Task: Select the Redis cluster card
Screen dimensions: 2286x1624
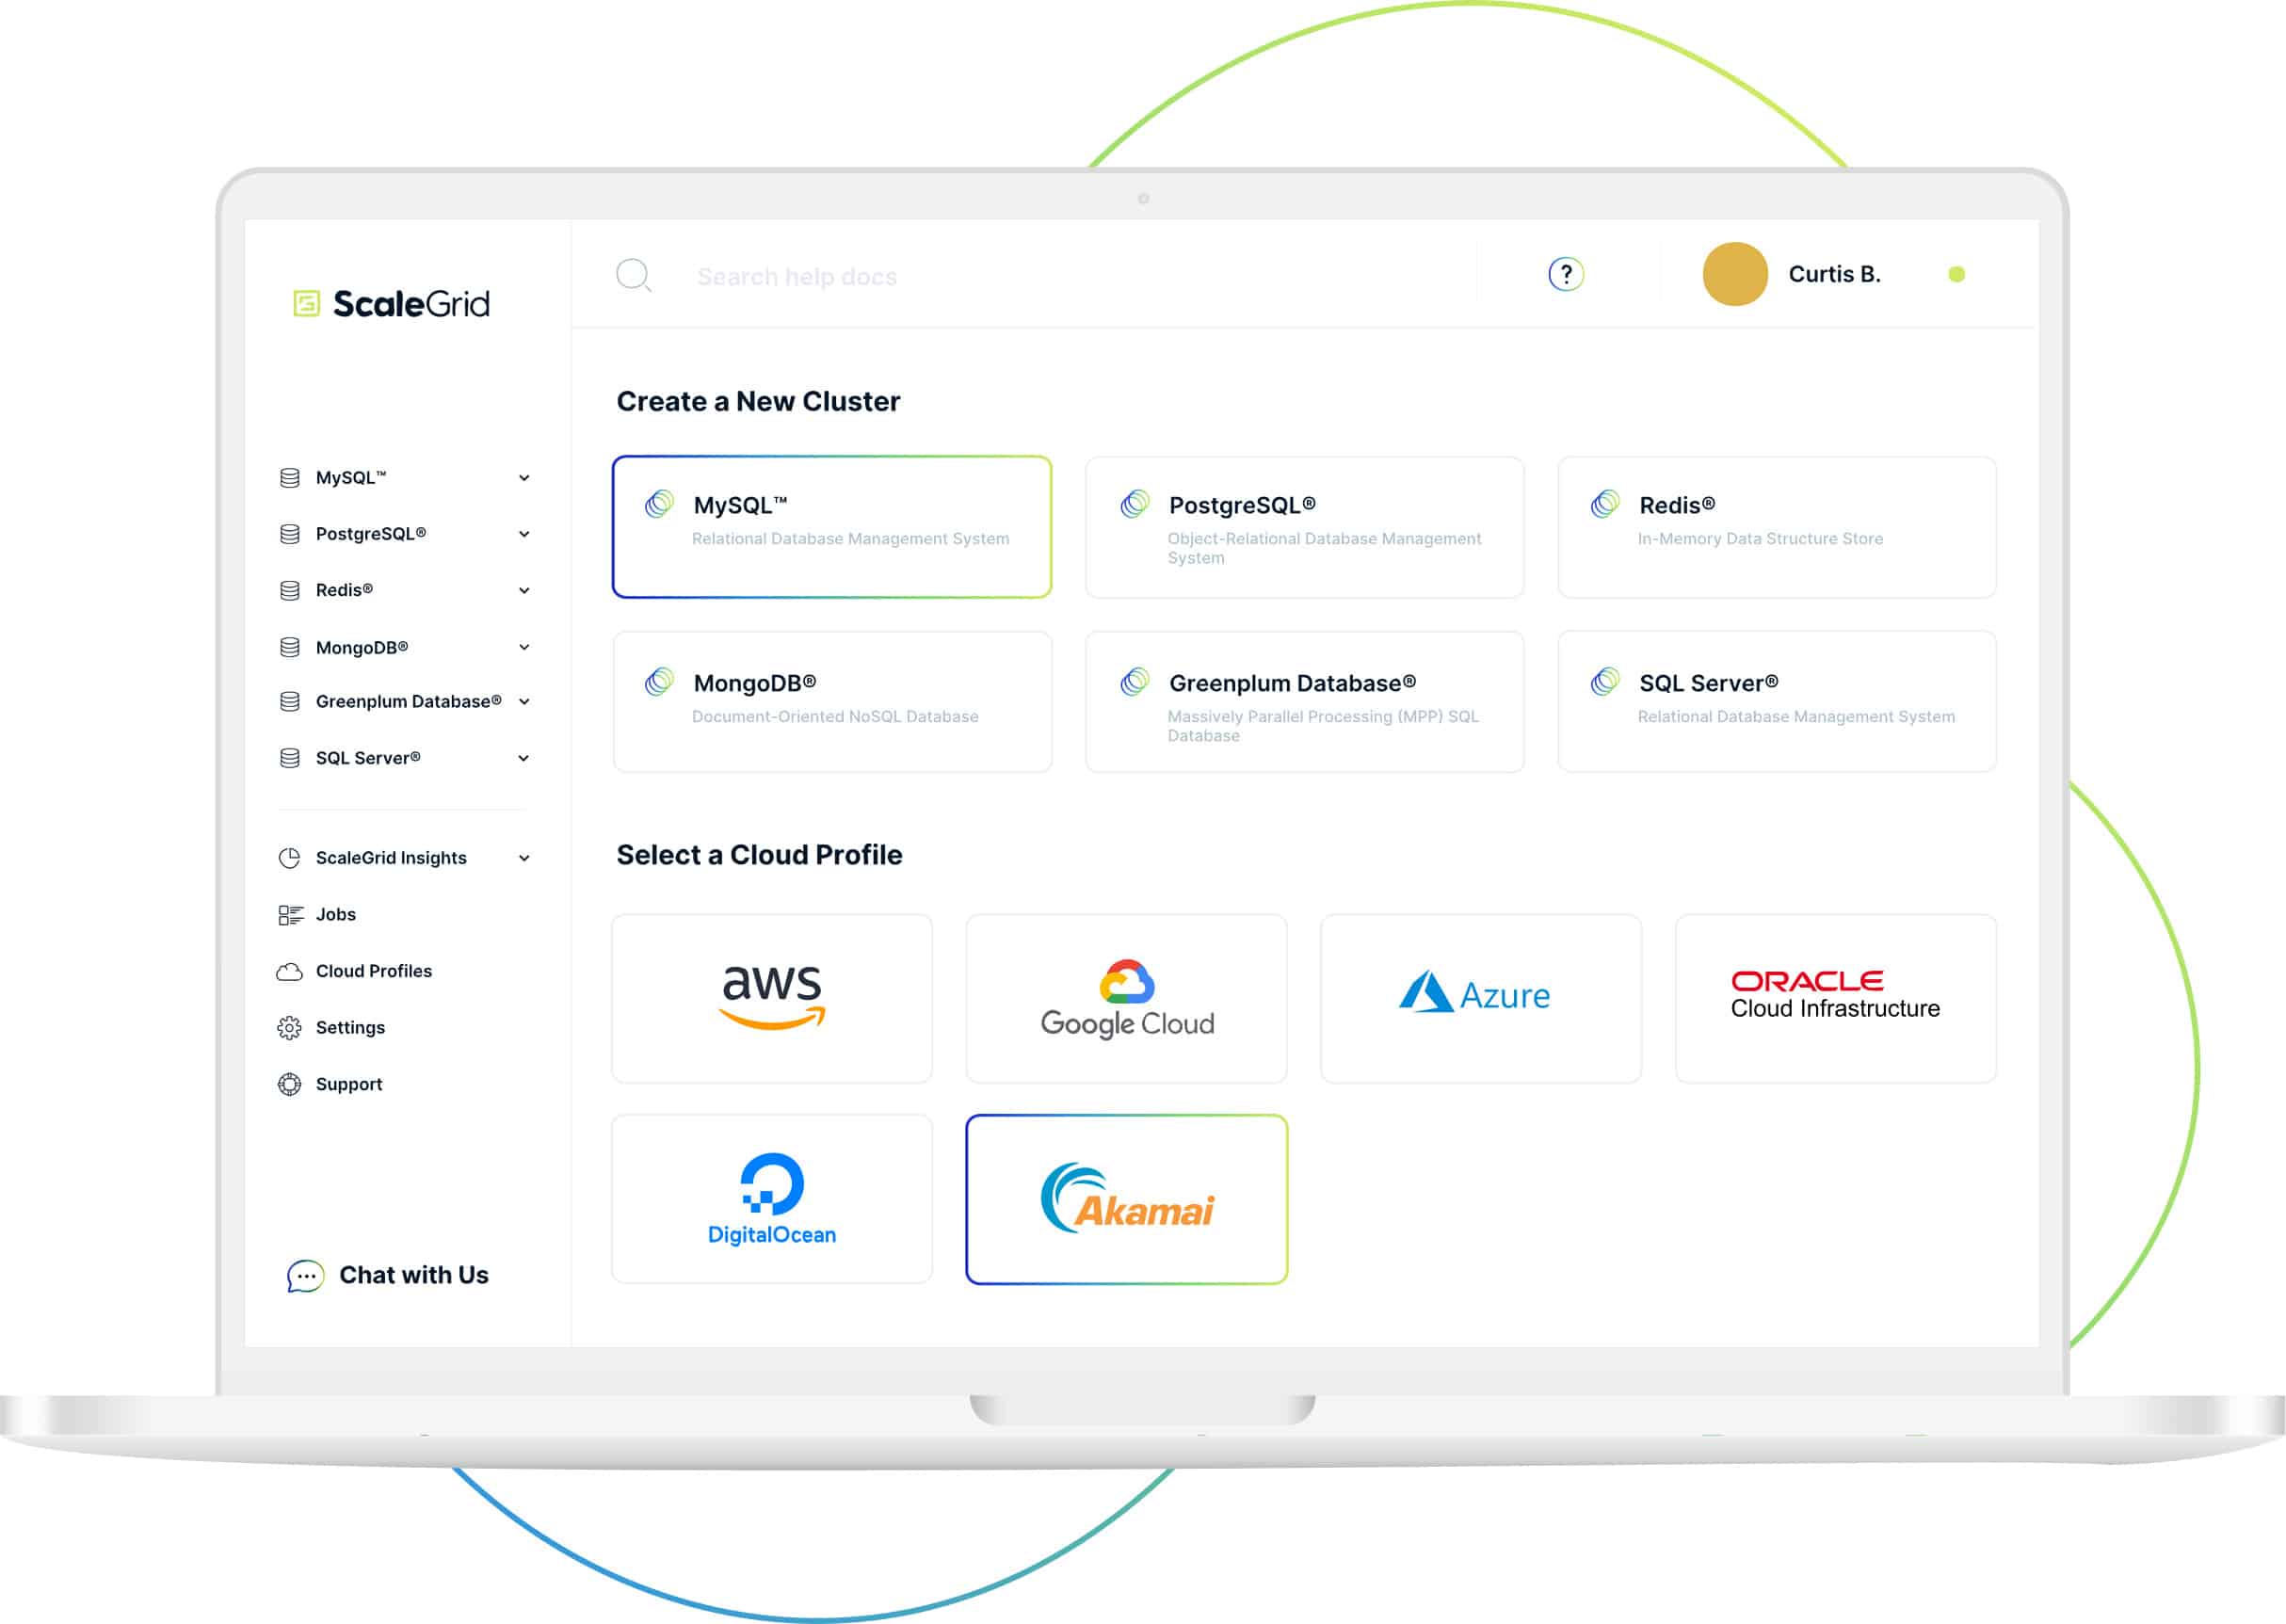Action: [x=1777, y=527]
